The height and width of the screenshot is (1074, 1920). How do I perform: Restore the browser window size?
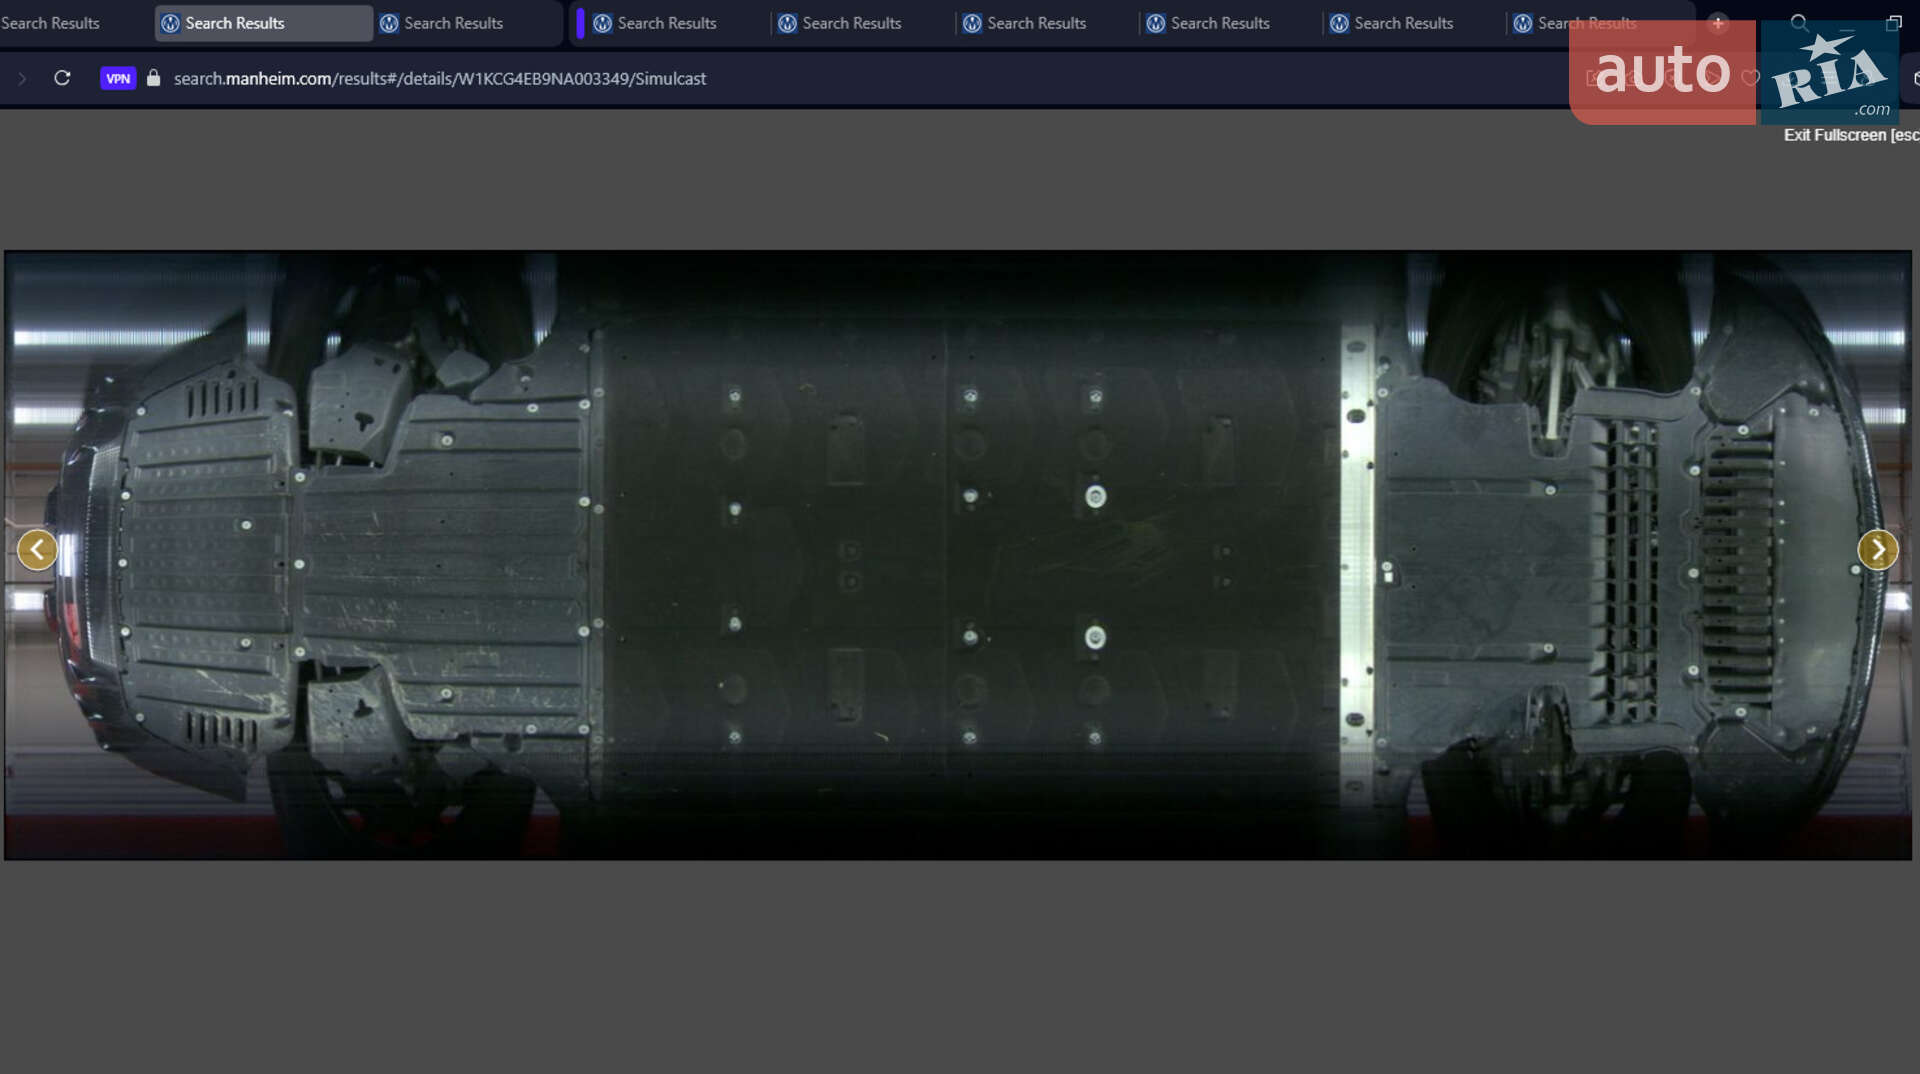click(x=1894, y=23)
